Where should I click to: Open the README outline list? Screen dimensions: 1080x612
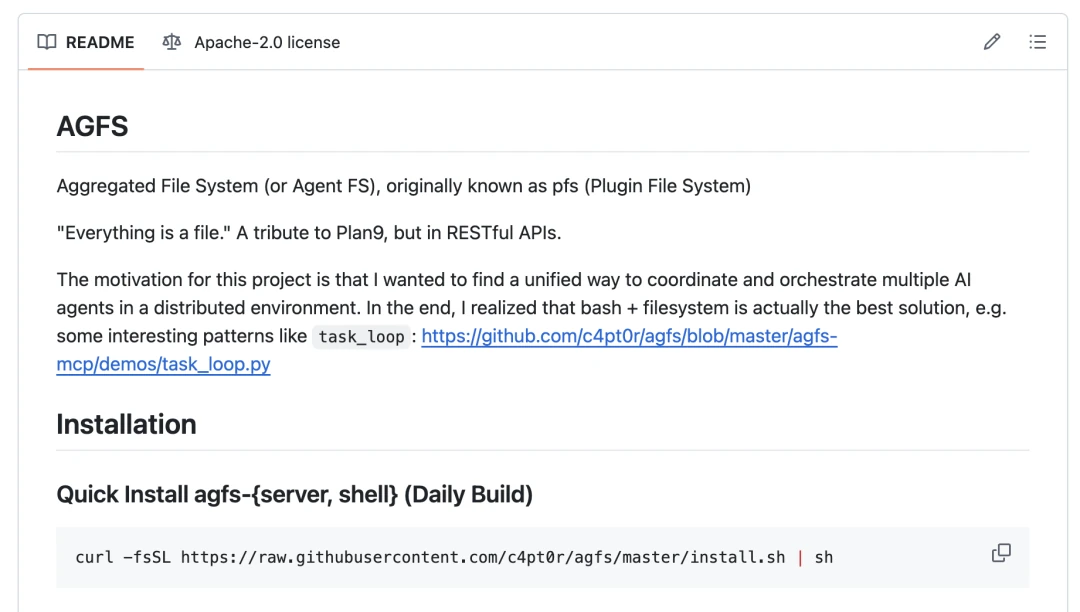pyautogui.click(x=1038, y=42)
